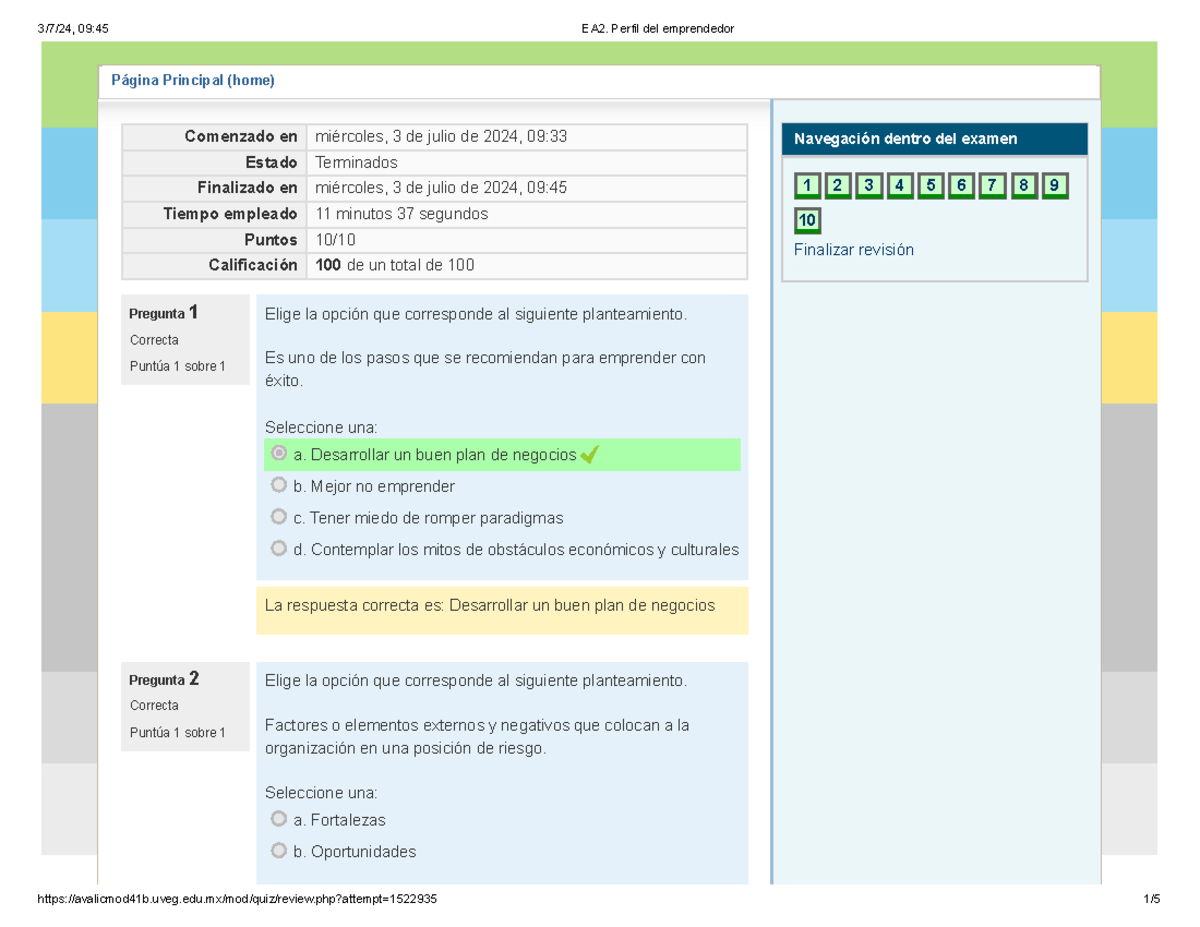Open question 5 from the navigation panel
The width and height of the screenshot is (1200, 927).
tap(931, 184)
